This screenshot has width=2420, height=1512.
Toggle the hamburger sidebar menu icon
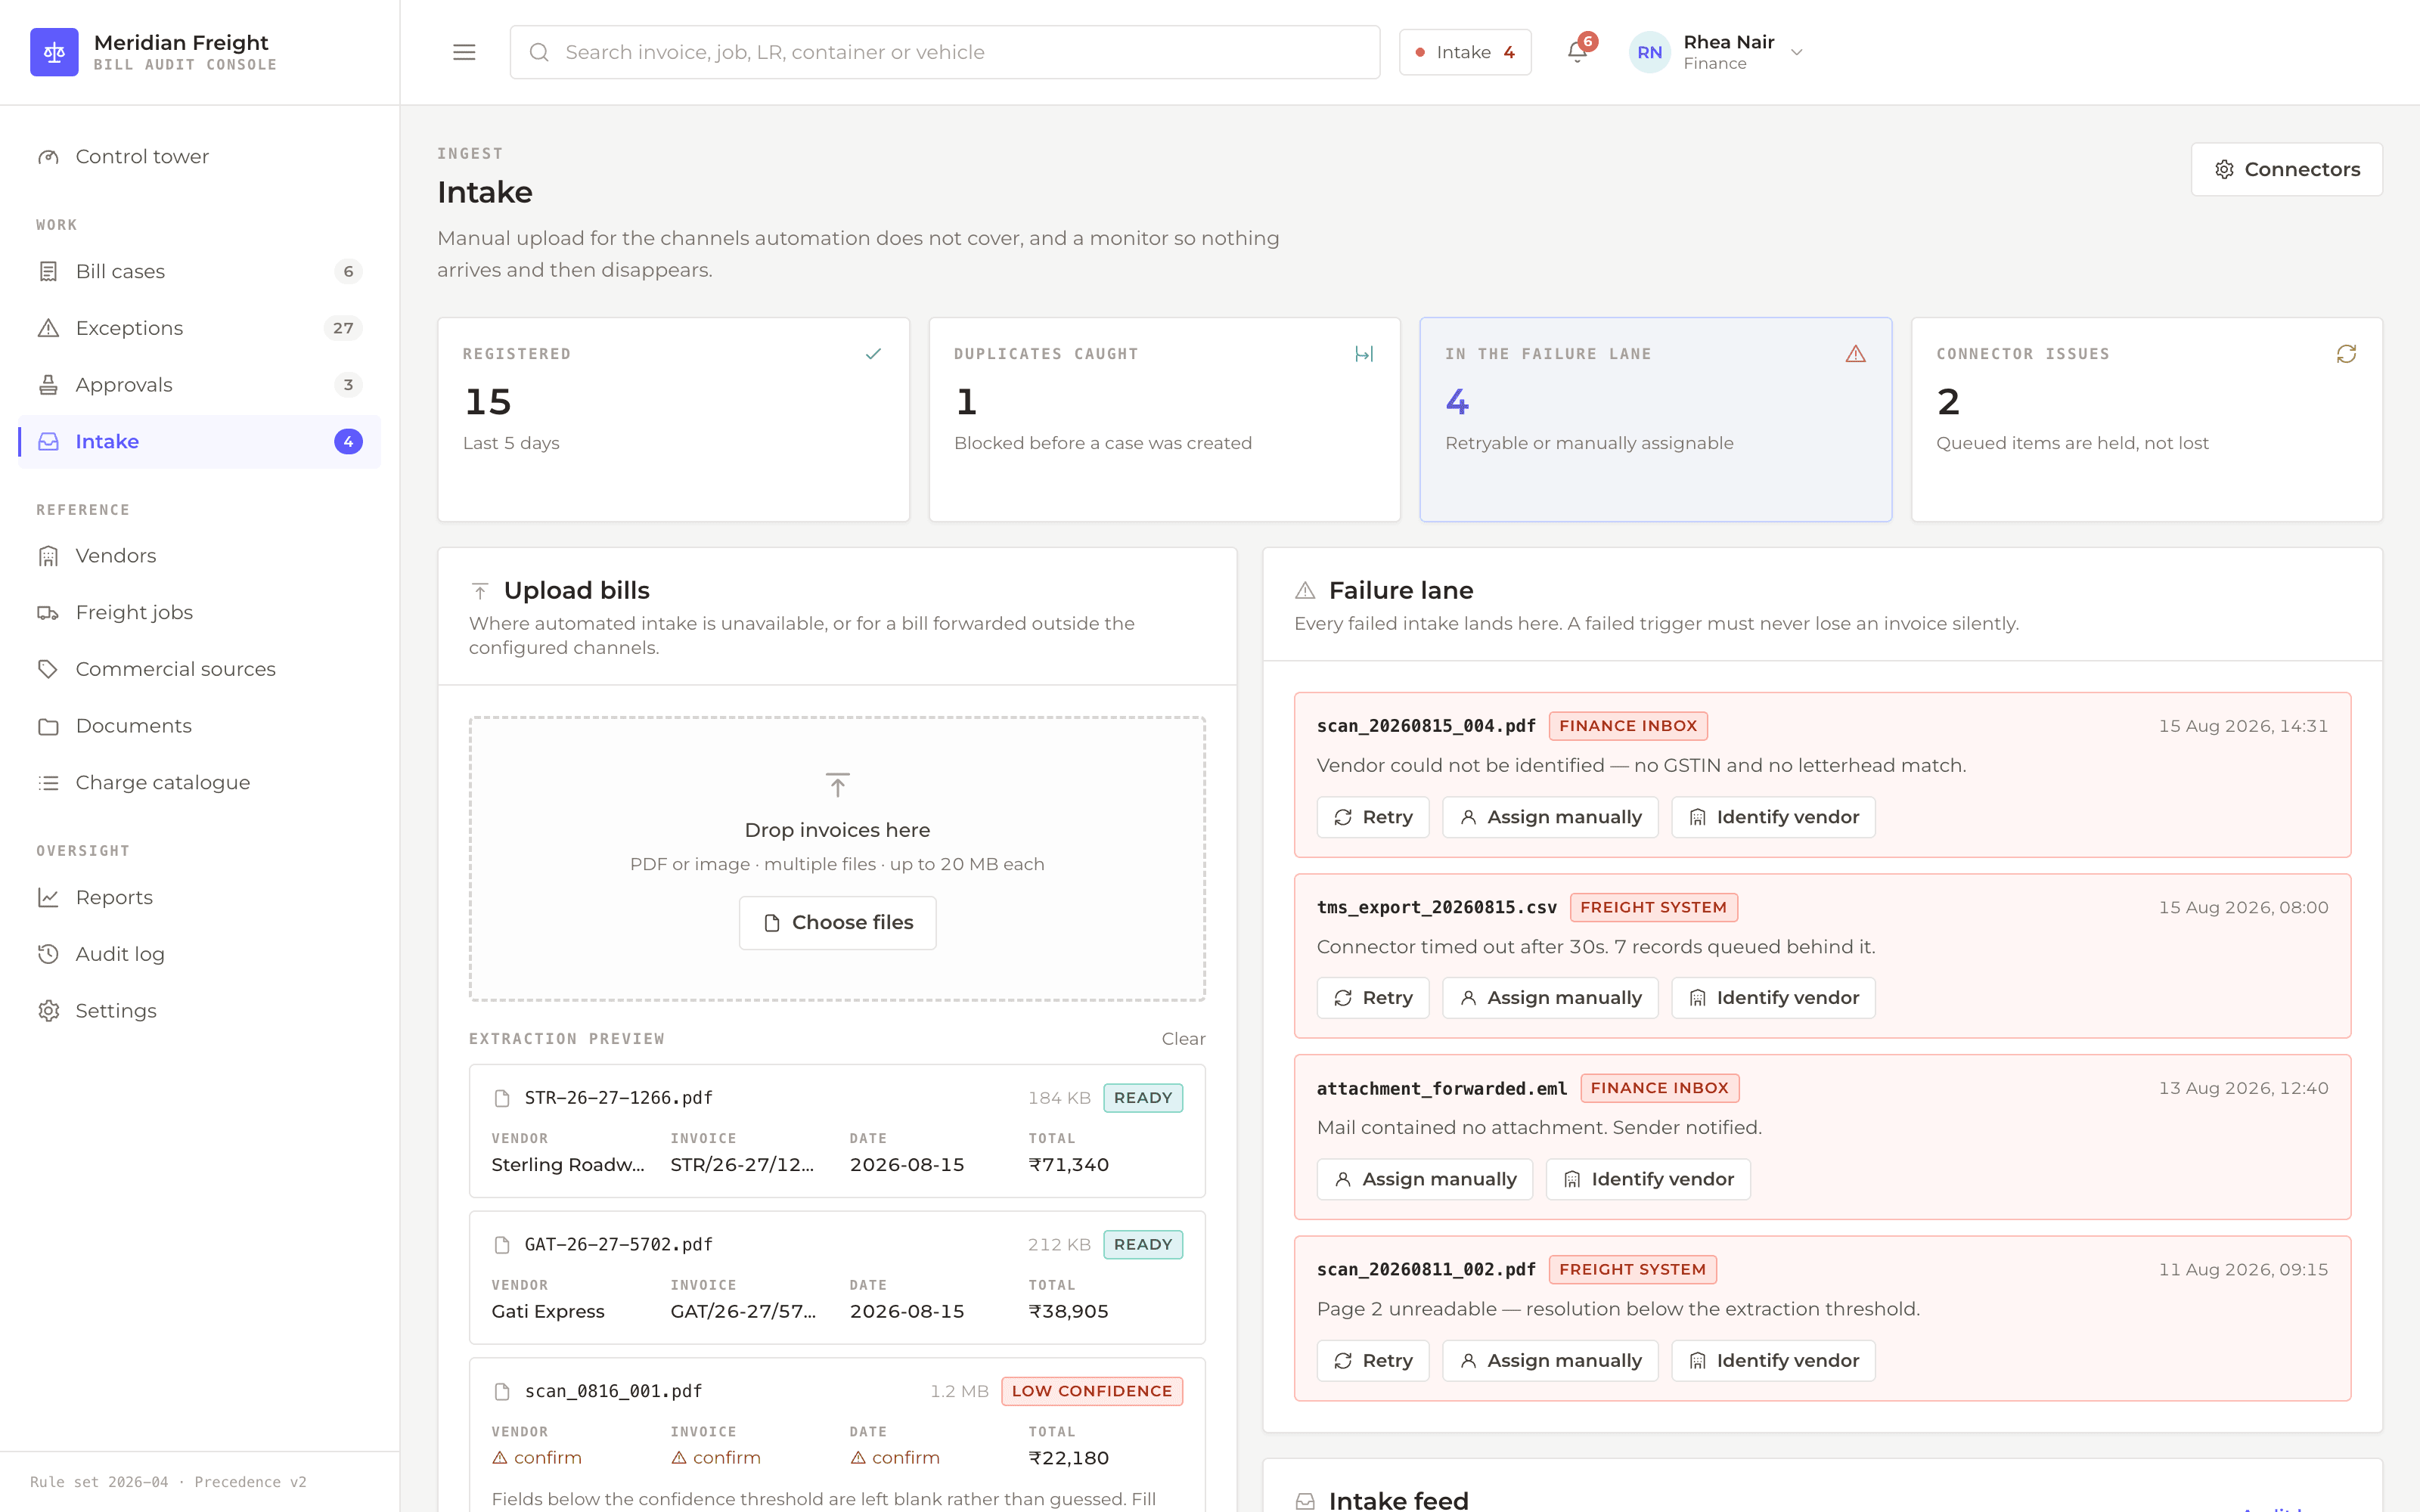coord(464,52)
